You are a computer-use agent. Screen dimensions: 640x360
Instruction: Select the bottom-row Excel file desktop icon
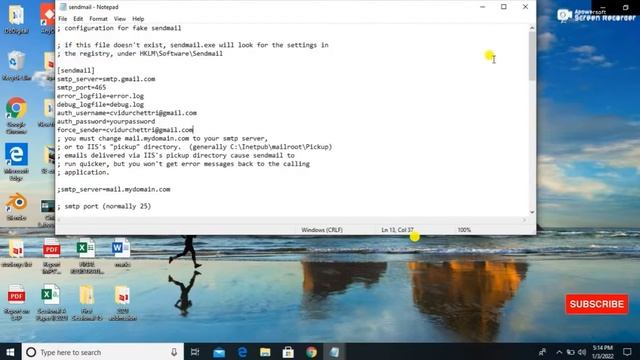point(51,302)
